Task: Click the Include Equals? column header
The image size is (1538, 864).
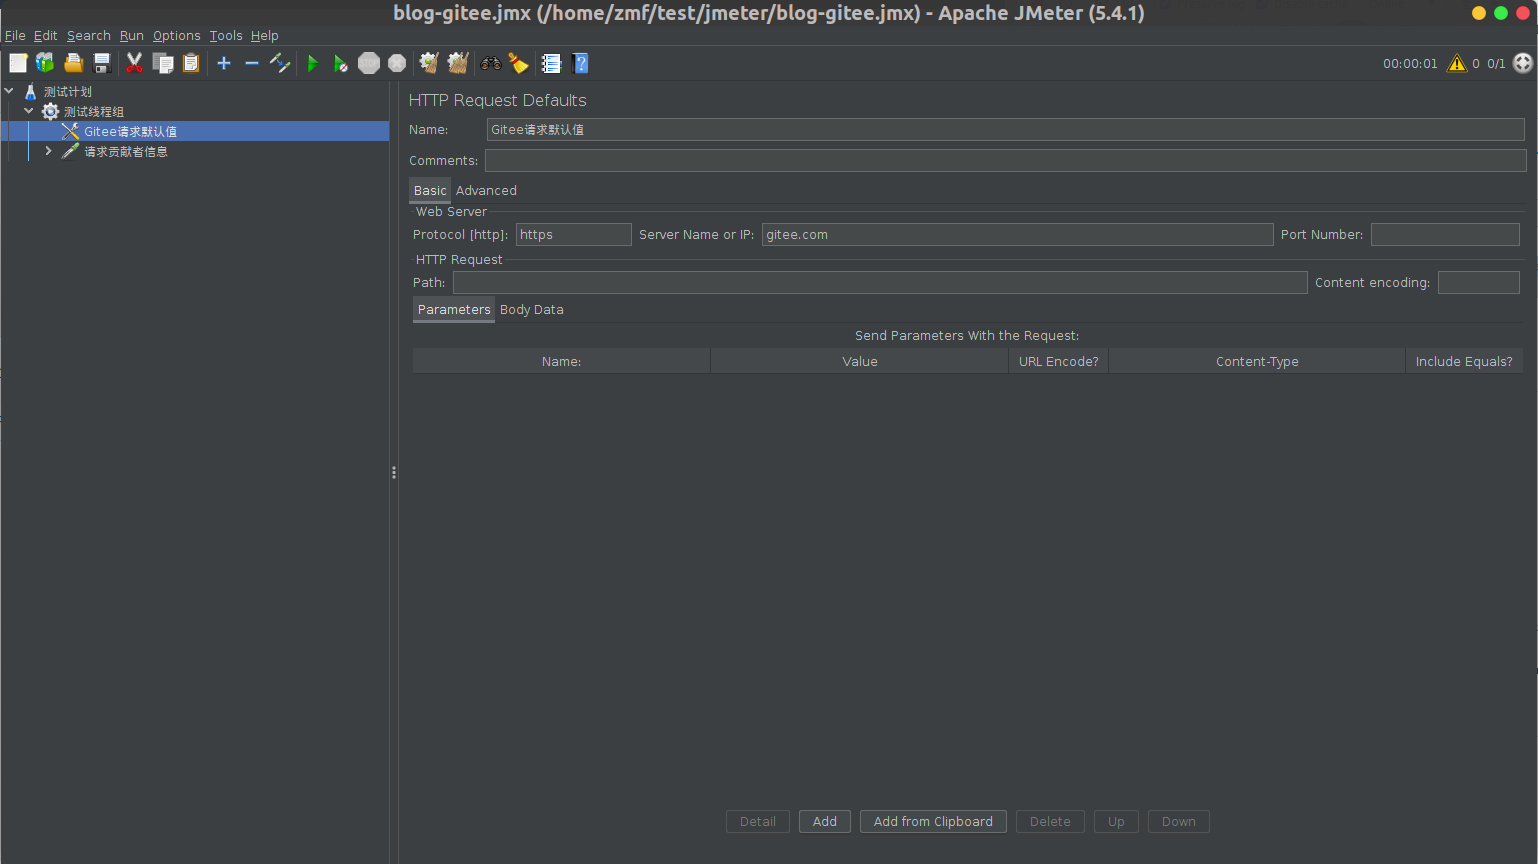Action: tap(1464, 361)
